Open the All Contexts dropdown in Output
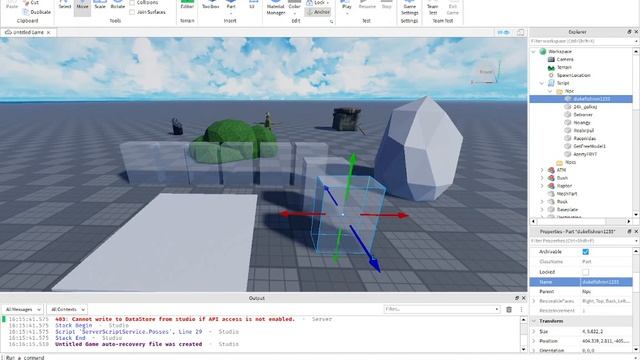640x360 pixels. coord(67,309)
